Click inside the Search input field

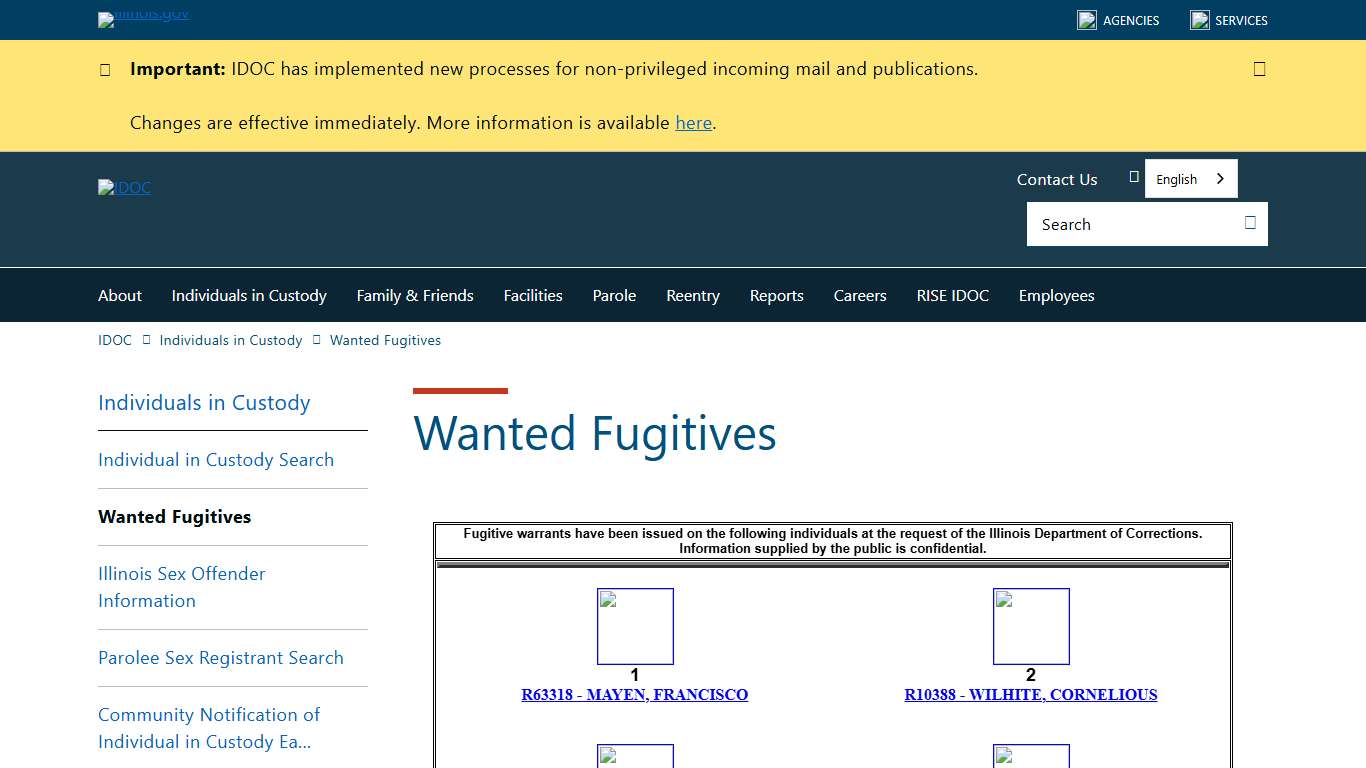pos(1120,224)
